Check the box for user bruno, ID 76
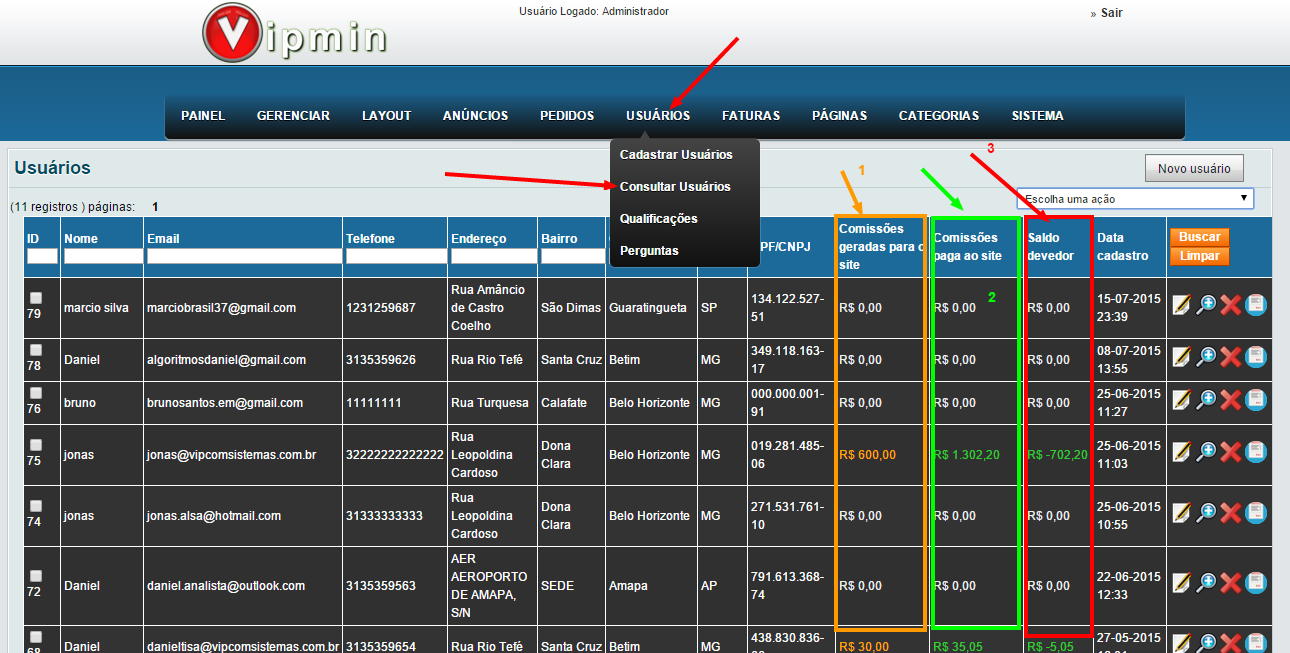1290x653 pixels. 36,393
